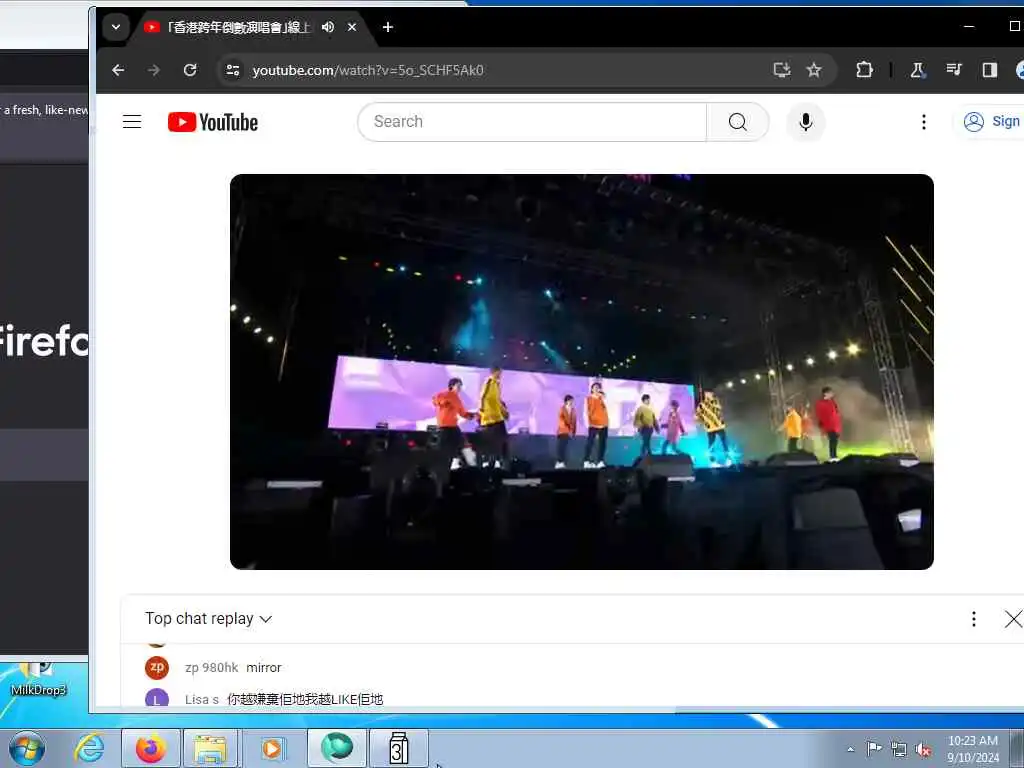The height and width of the screenshot is (768, 1024).
Task: Click the network tray icon
Action: click(x=899, y=749)
